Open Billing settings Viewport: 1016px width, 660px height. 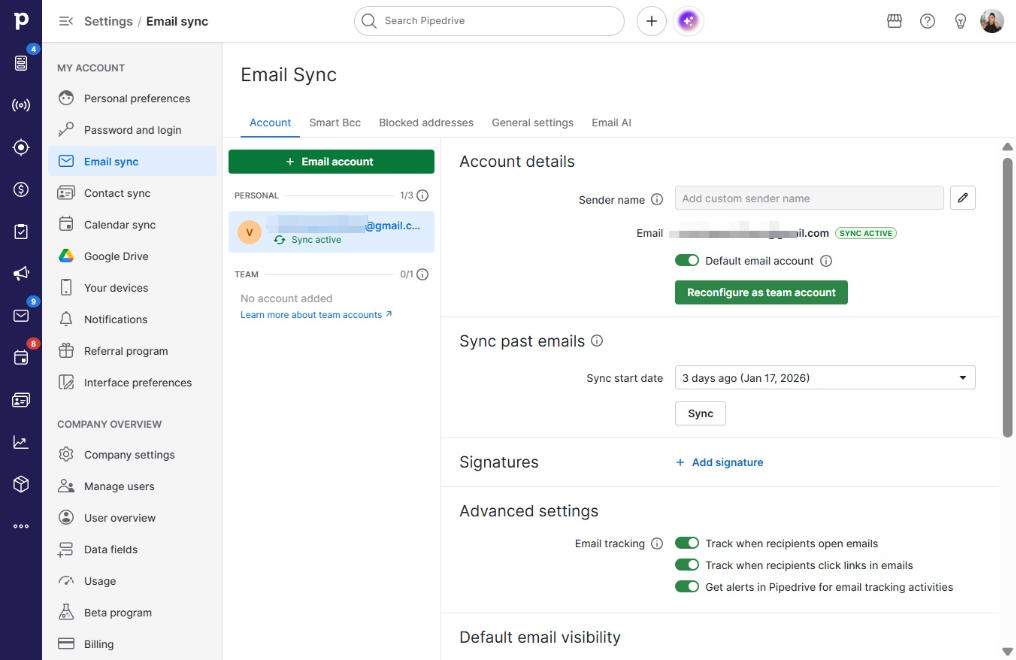pyautogui.click(x=132, y=644)
